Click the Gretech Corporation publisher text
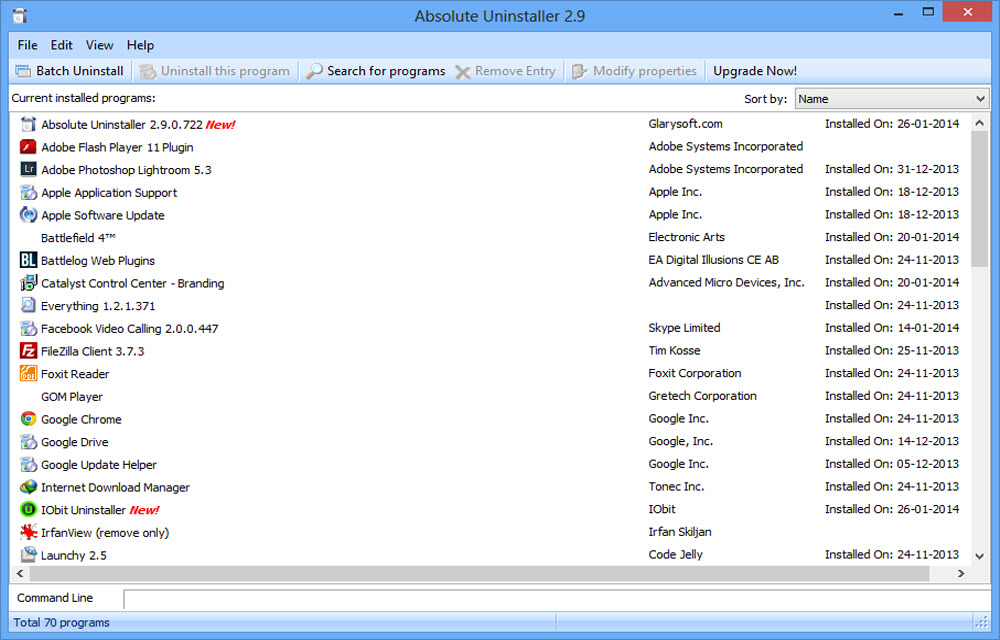The image size is (1000, 640). pos(702,396)
